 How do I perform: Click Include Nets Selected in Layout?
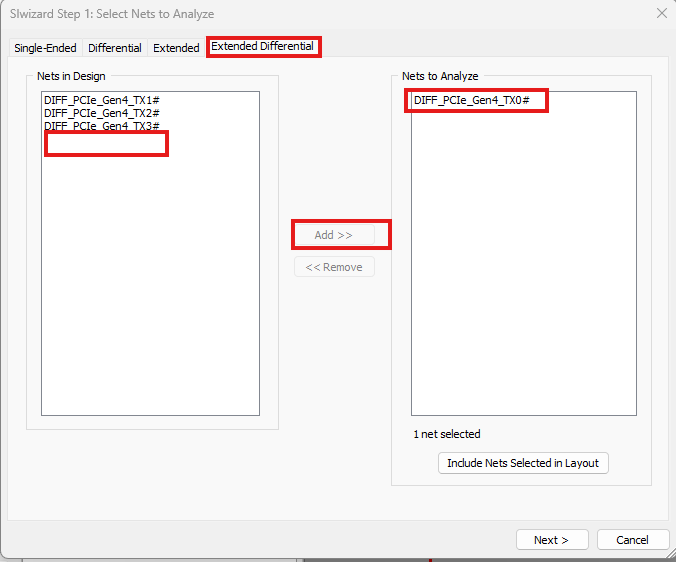click(523, 463)
